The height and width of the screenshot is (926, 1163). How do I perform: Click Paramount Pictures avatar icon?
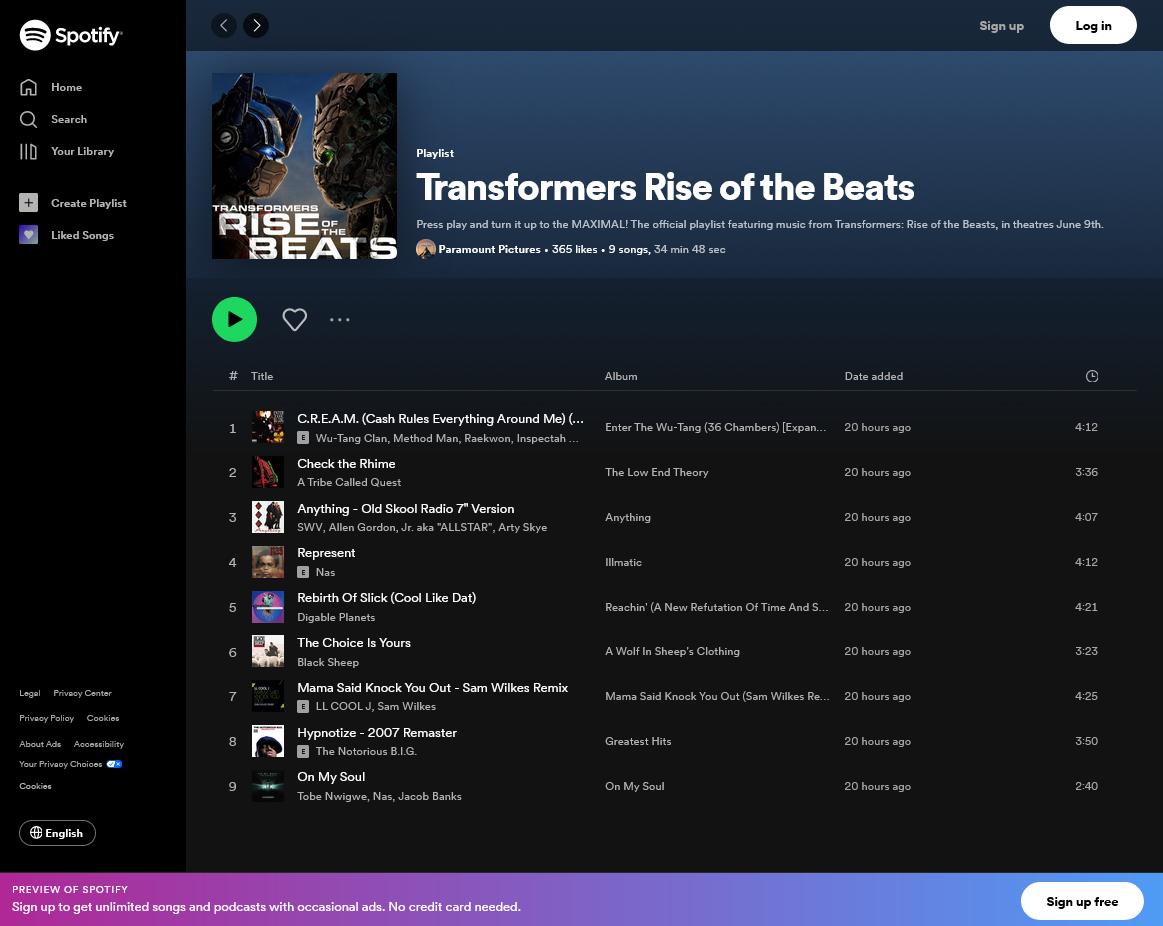pyautogui.click(x=426, y=249)
